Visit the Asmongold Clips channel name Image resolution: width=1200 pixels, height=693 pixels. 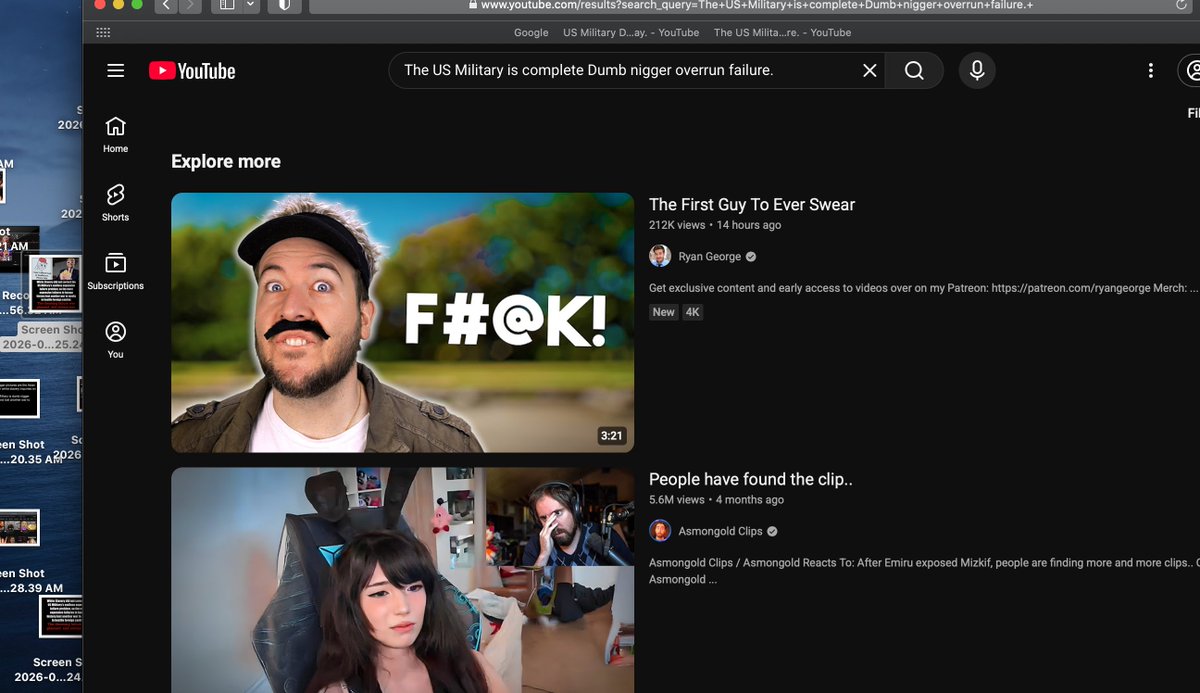[721, 531]
